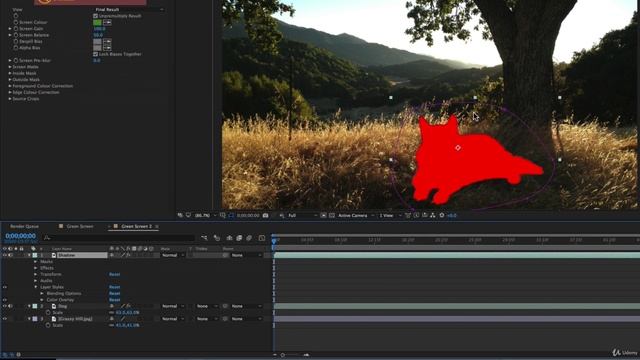Click the timeline layer search field
Image resolution: width=640 pixels, height=360 pixels.
tap(119, 238)
